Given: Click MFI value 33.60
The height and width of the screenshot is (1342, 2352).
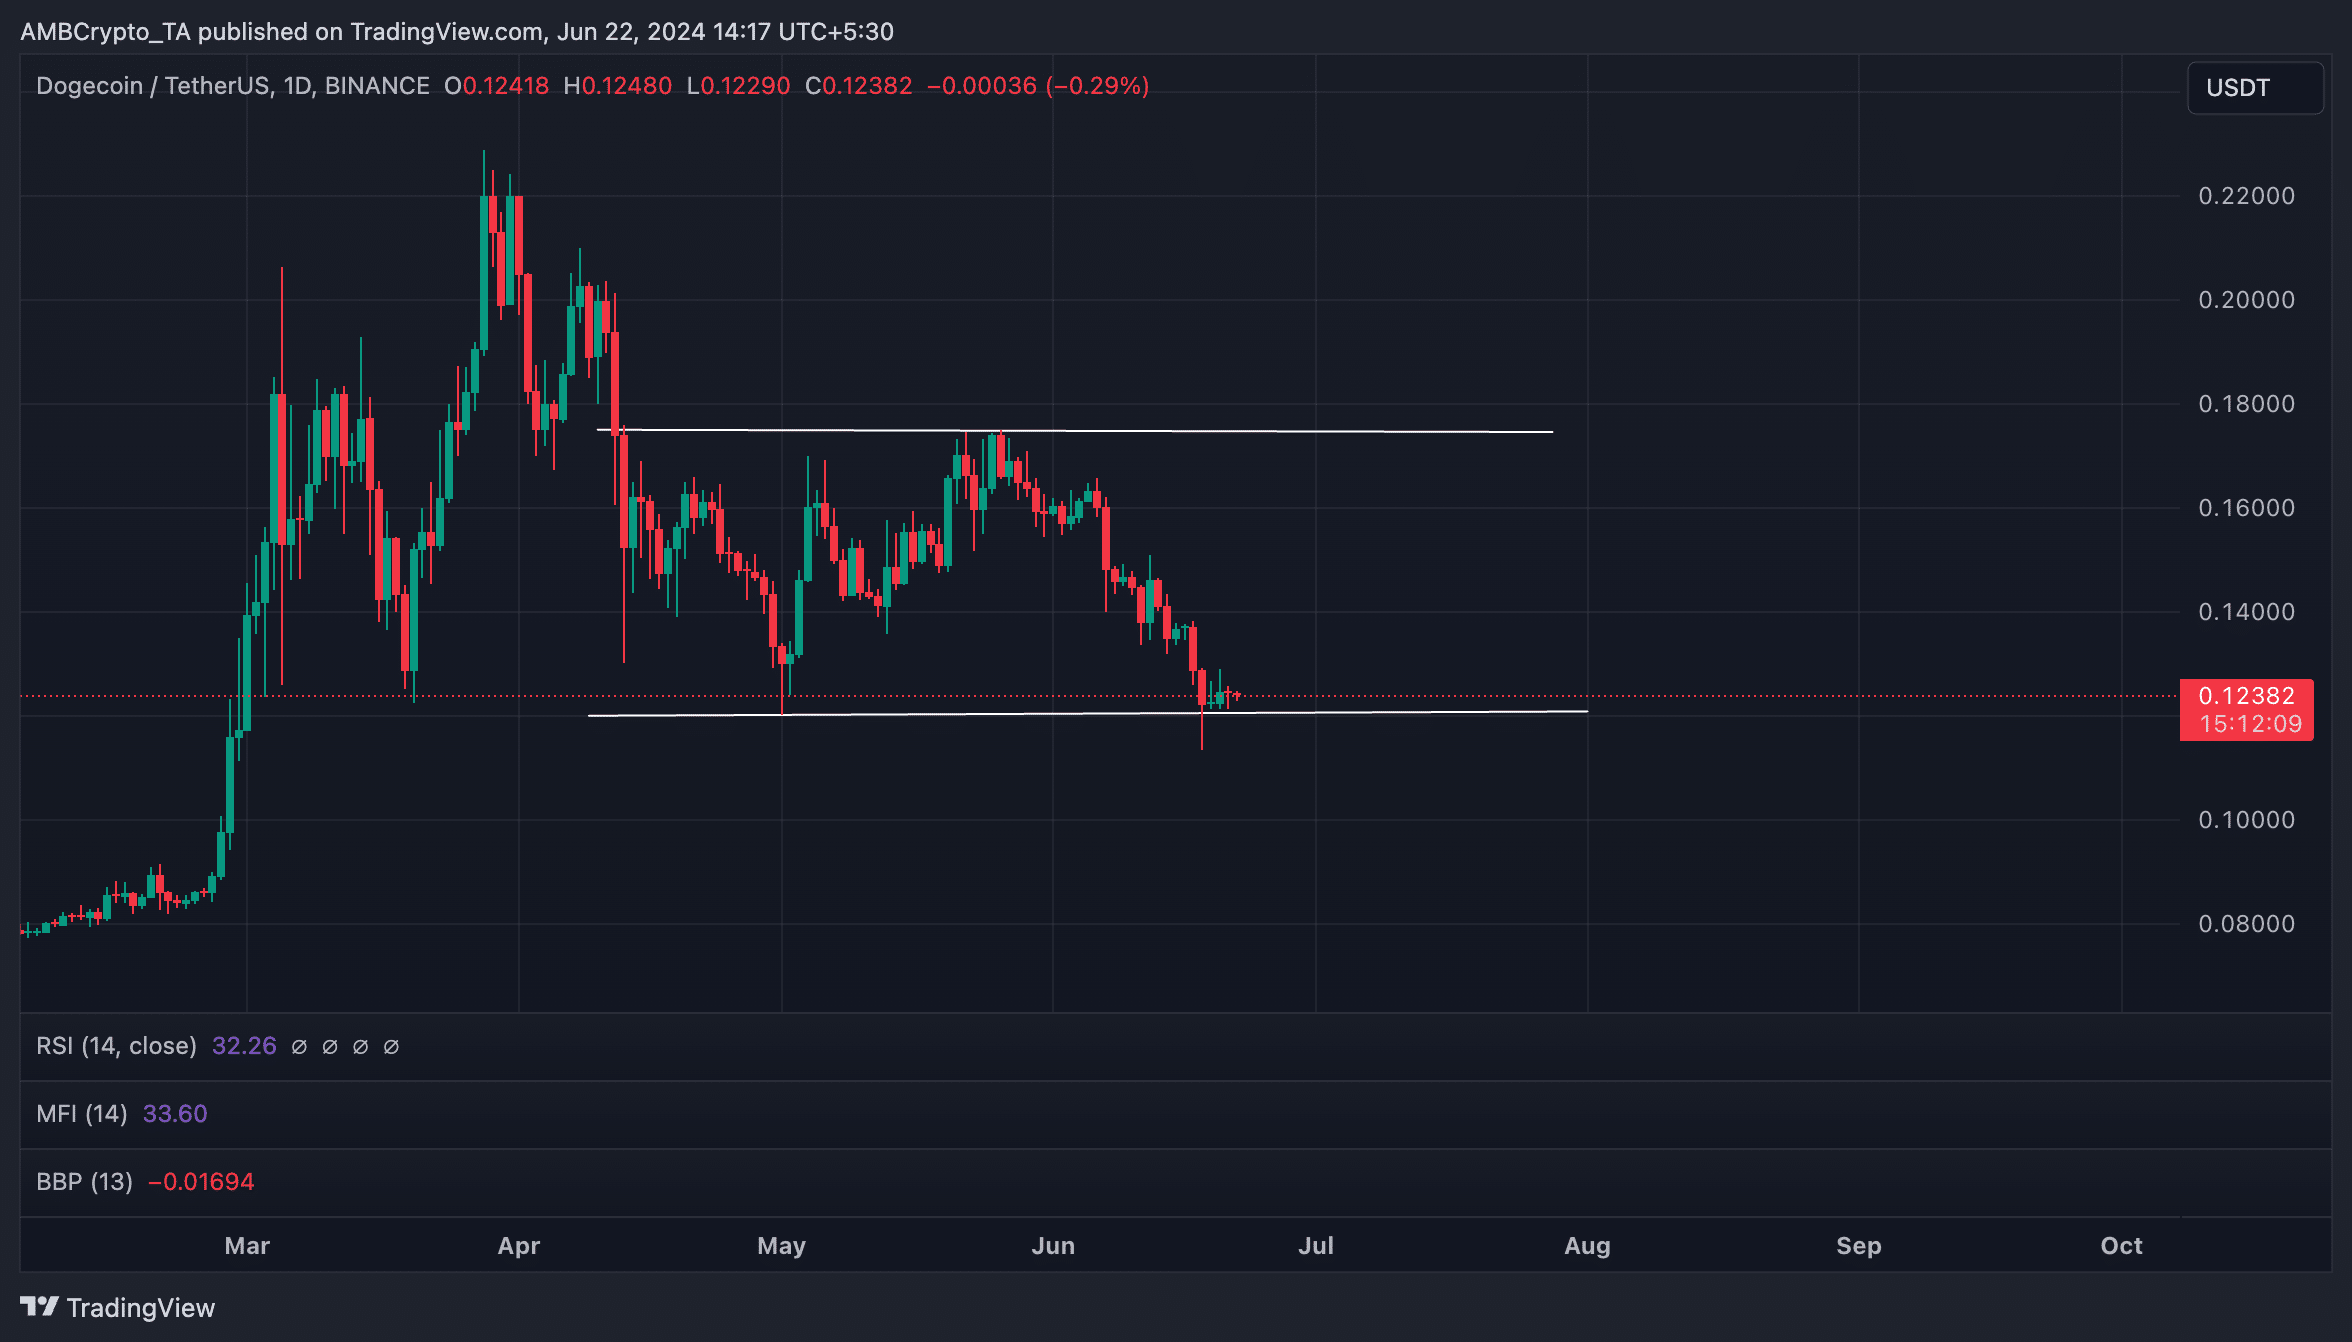Looking at the screenshot, I should pyautogui.click(x=175, y=1114).
